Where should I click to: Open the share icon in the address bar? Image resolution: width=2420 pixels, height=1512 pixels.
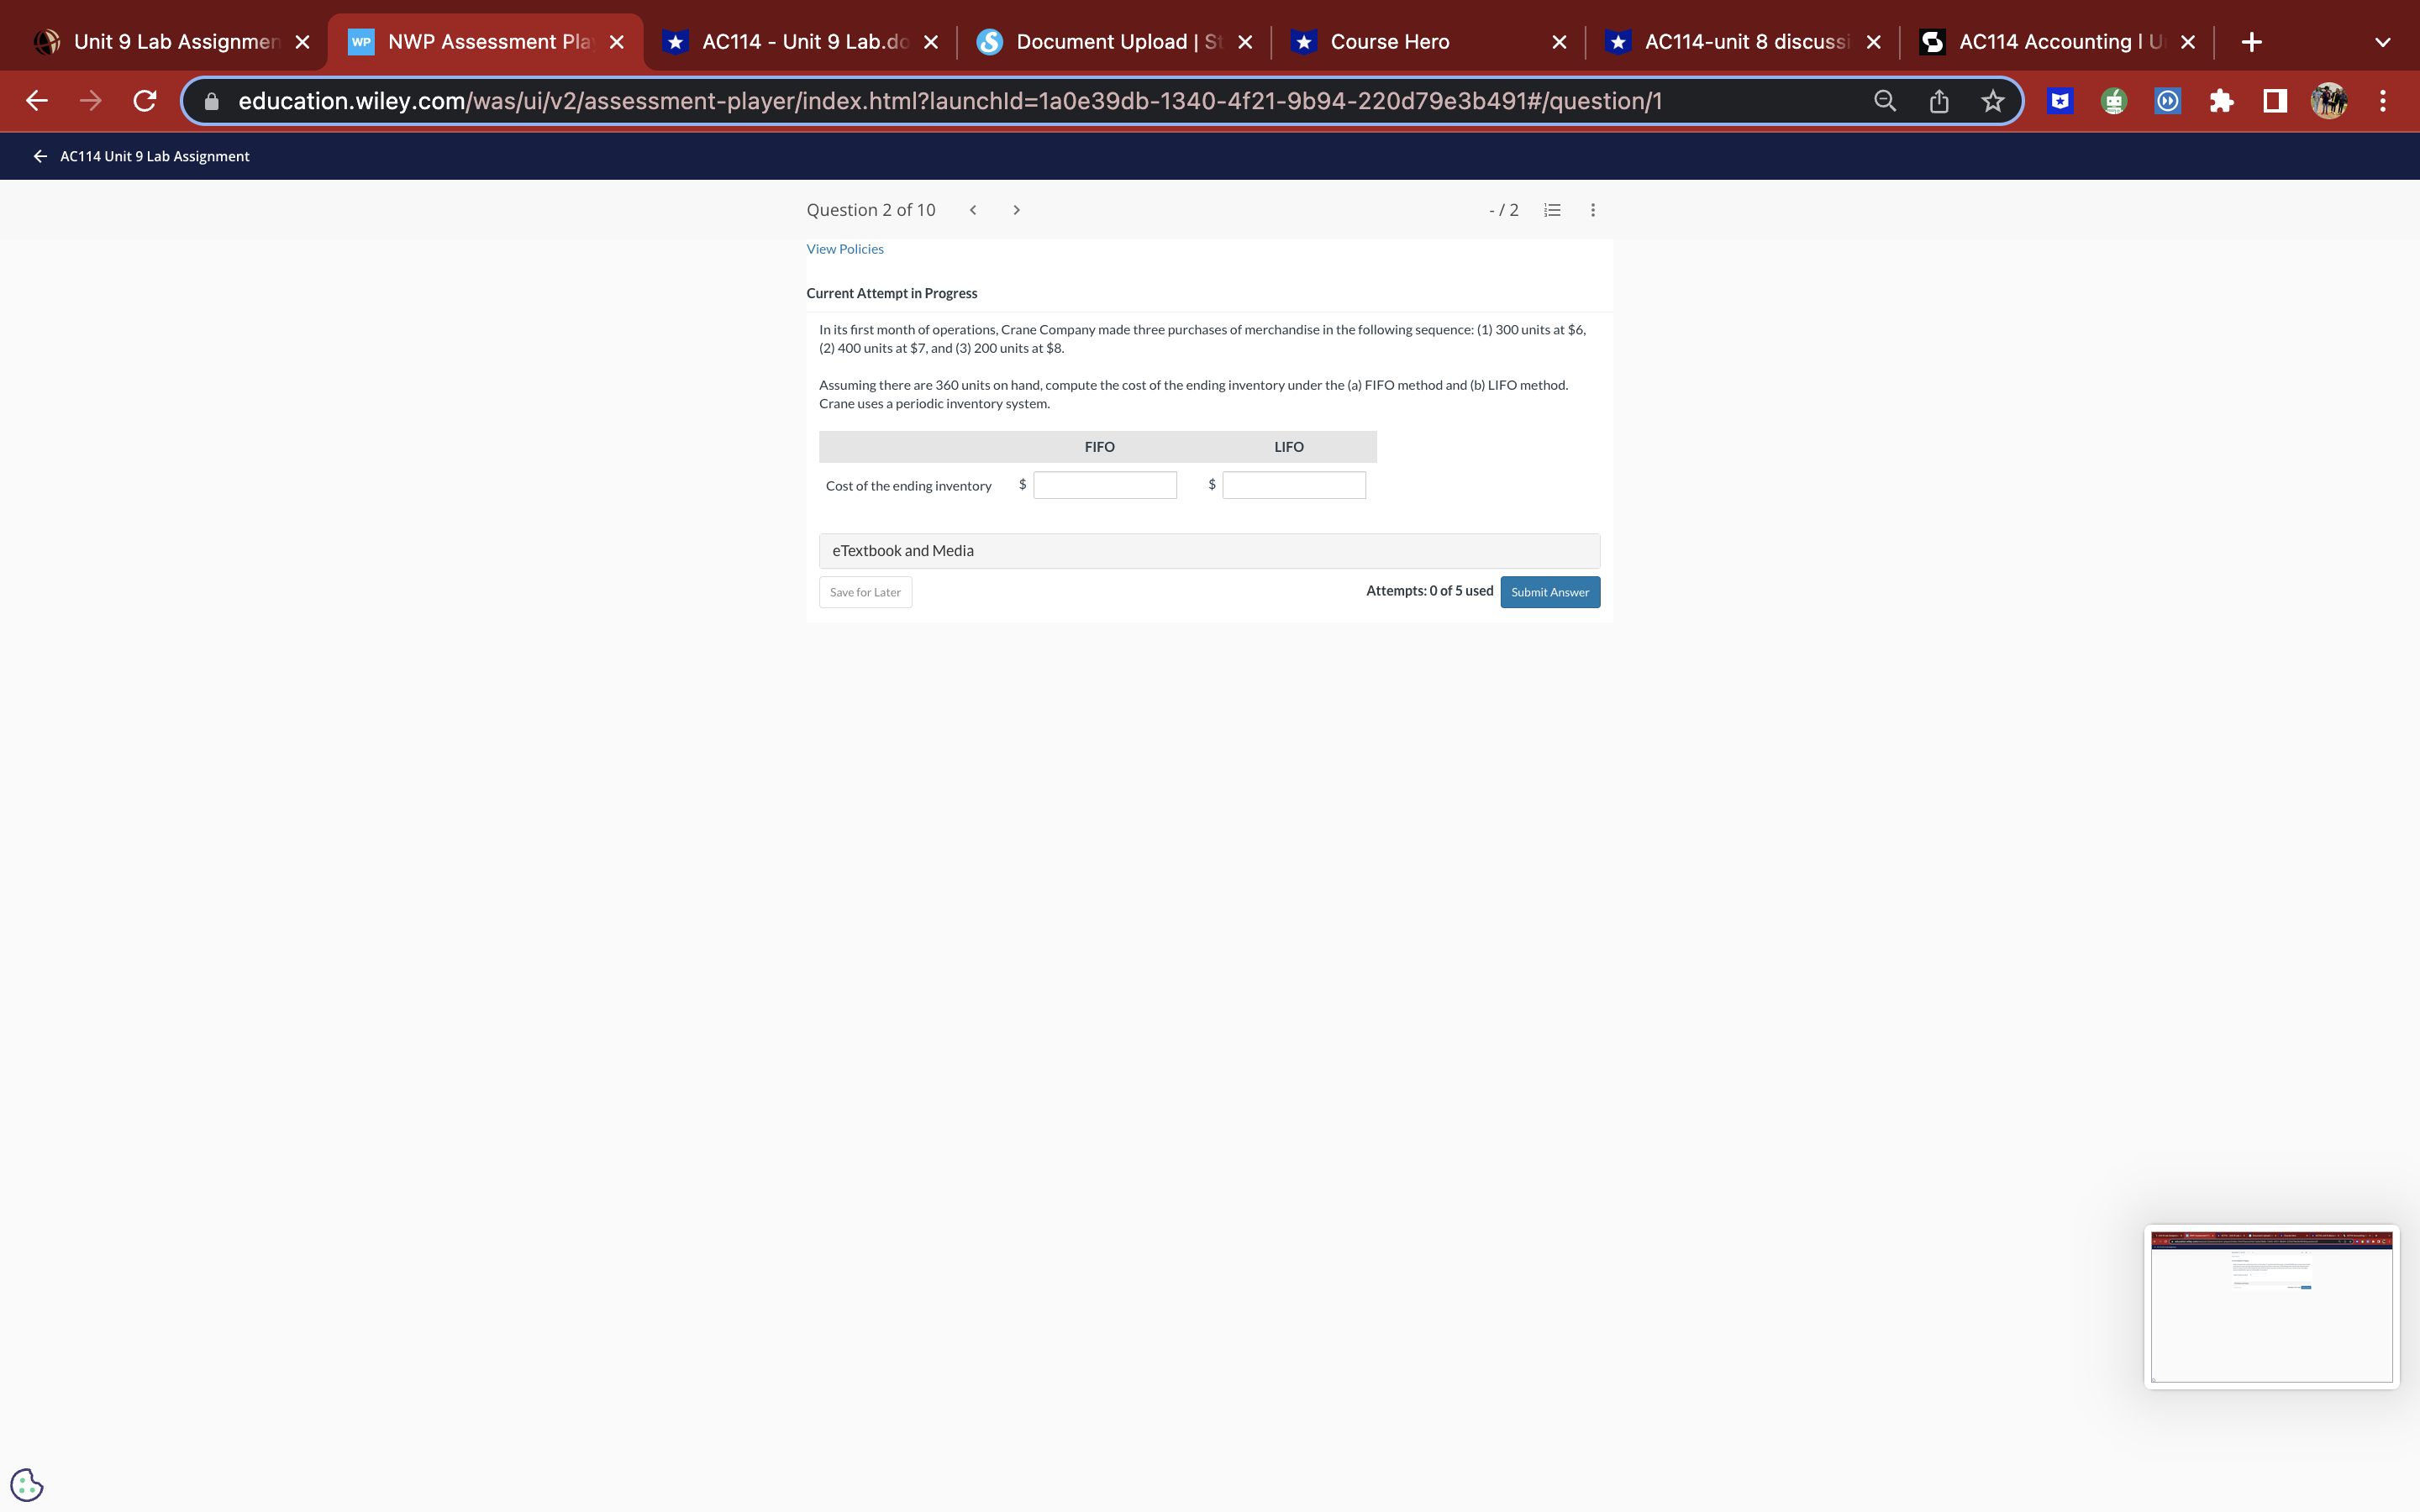tap(1938, 100)
